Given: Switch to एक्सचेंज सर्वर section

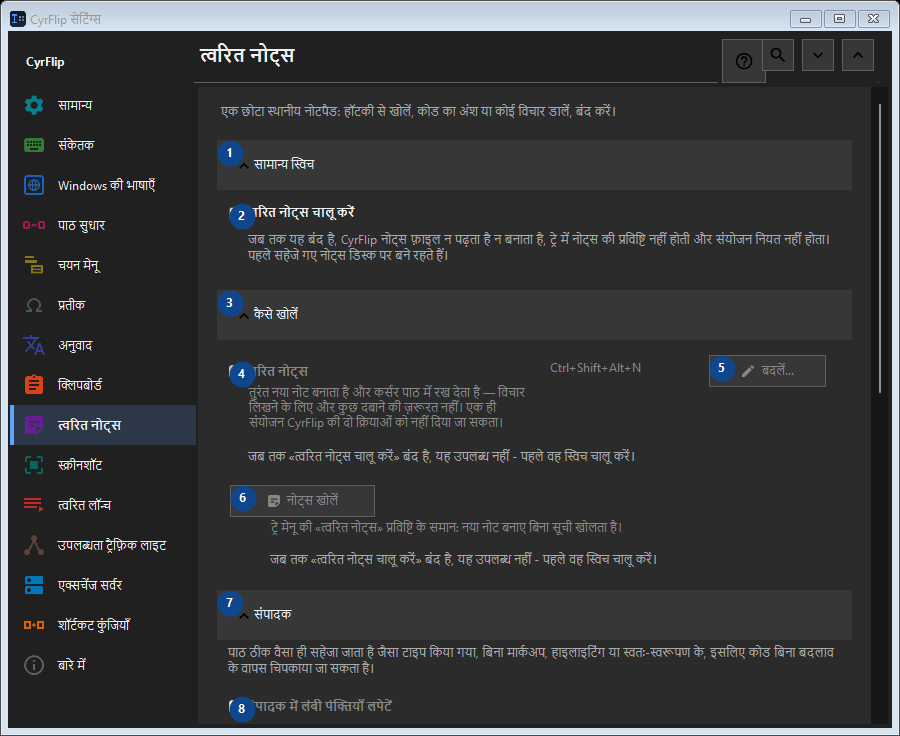Looking at the screenshot, I should 103,585.
